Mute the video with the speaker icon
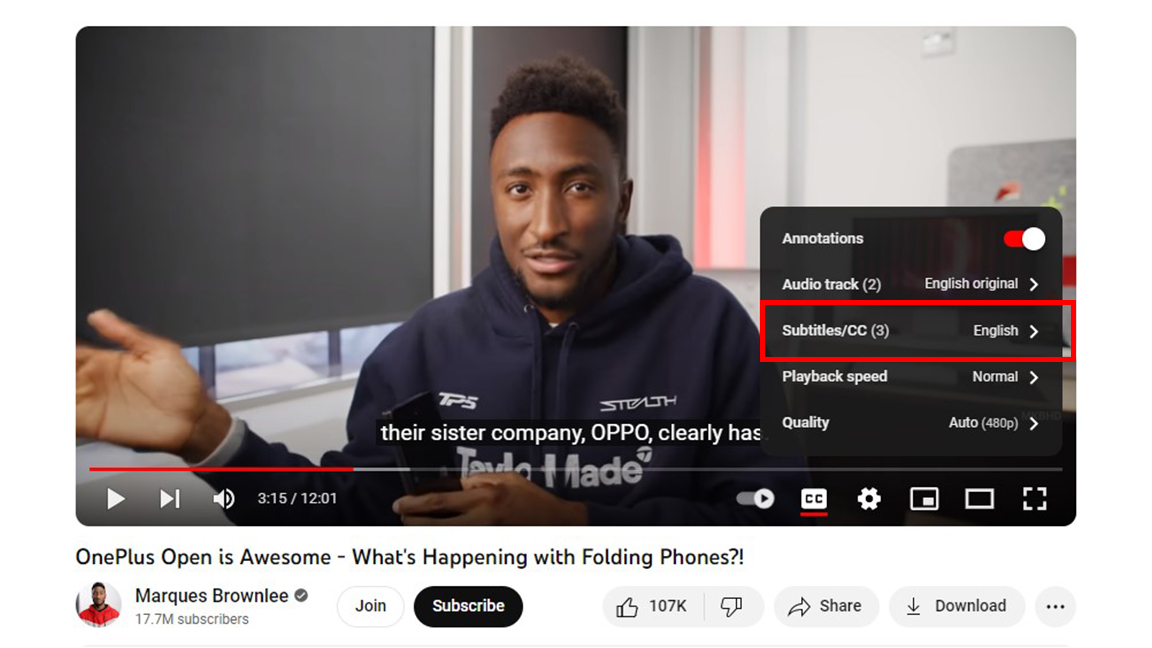The image size is (1152, 648). point(223,499)
